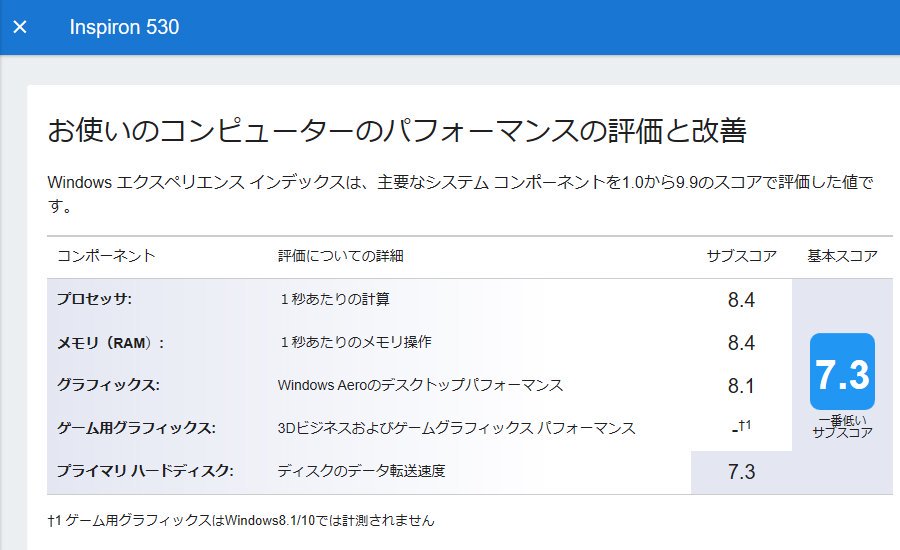Click the graphics subscore 8.1
Image resolution: width=900 pixels, height=550 pixels.
click(x=742, y=386)
